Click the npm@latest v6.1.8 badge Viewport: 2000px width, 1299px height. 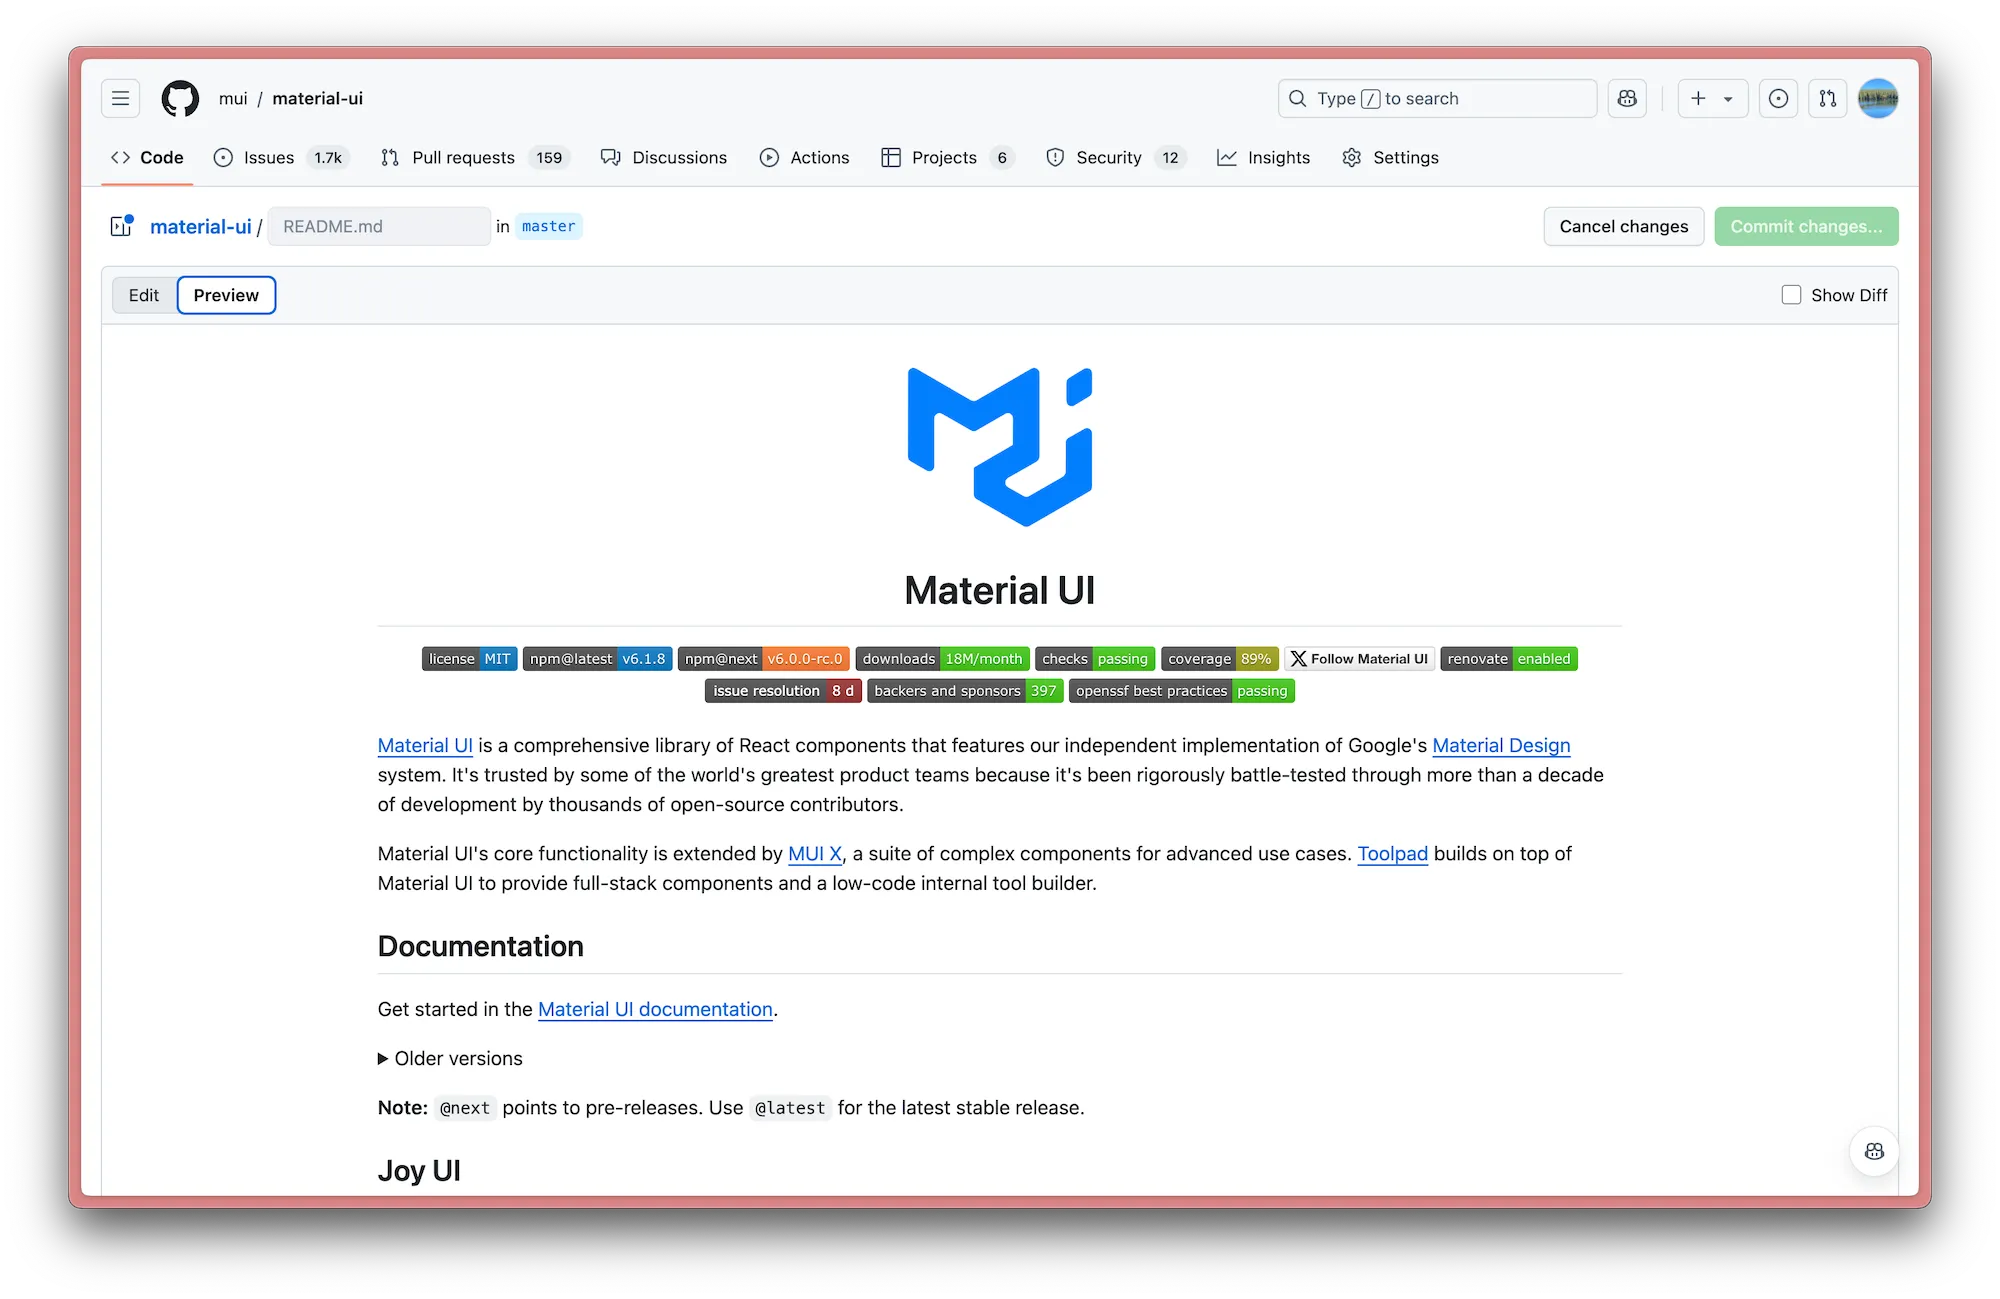pyautogui.click(x=597, y=659)
